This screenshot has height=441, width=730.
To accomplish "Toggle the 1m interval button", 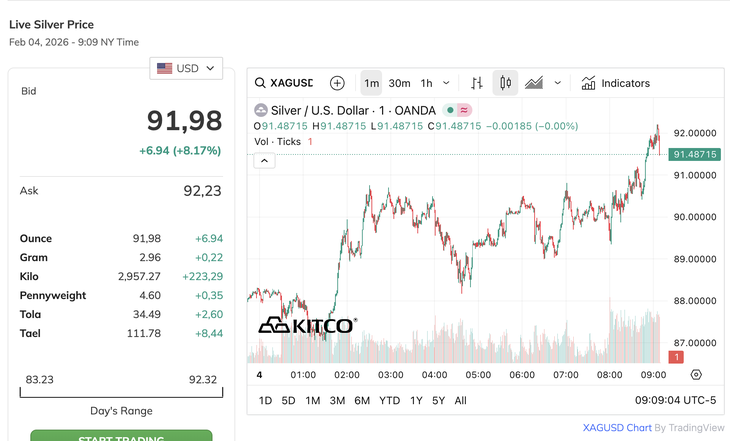I will click(x=371, y=83).
